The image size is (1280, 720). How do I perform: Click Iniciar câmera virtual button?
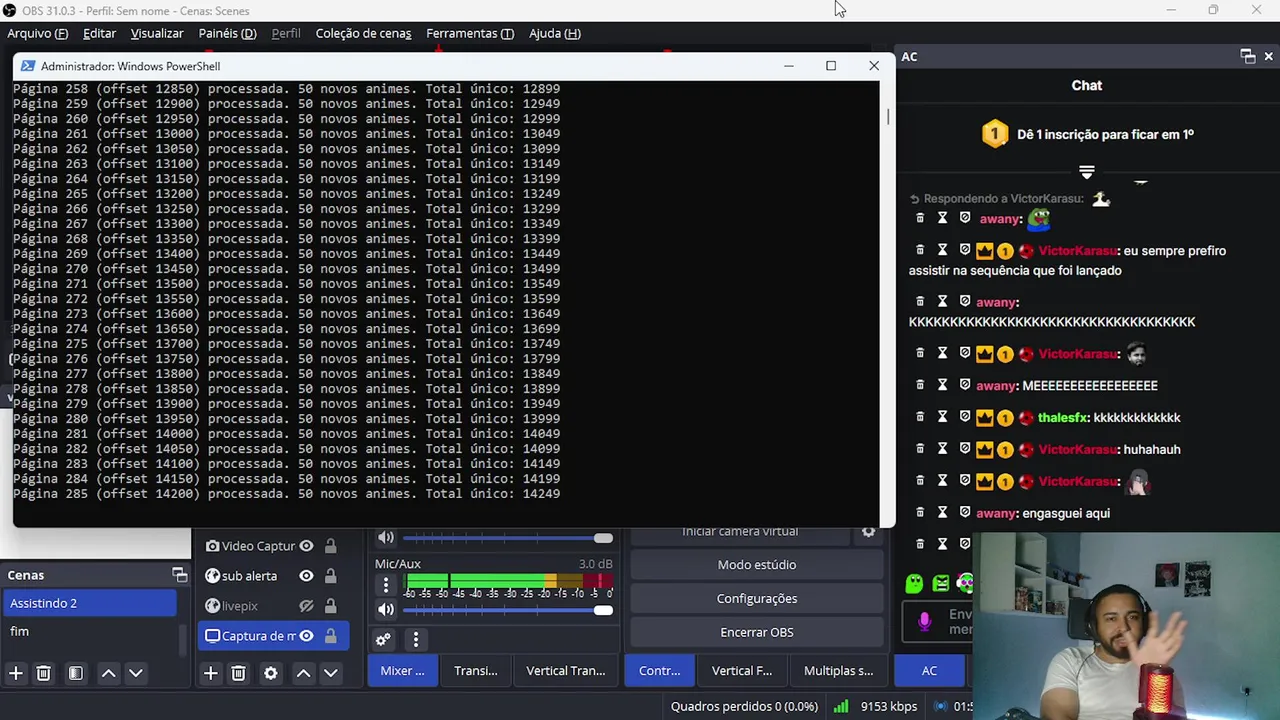[x=740, y=533]
